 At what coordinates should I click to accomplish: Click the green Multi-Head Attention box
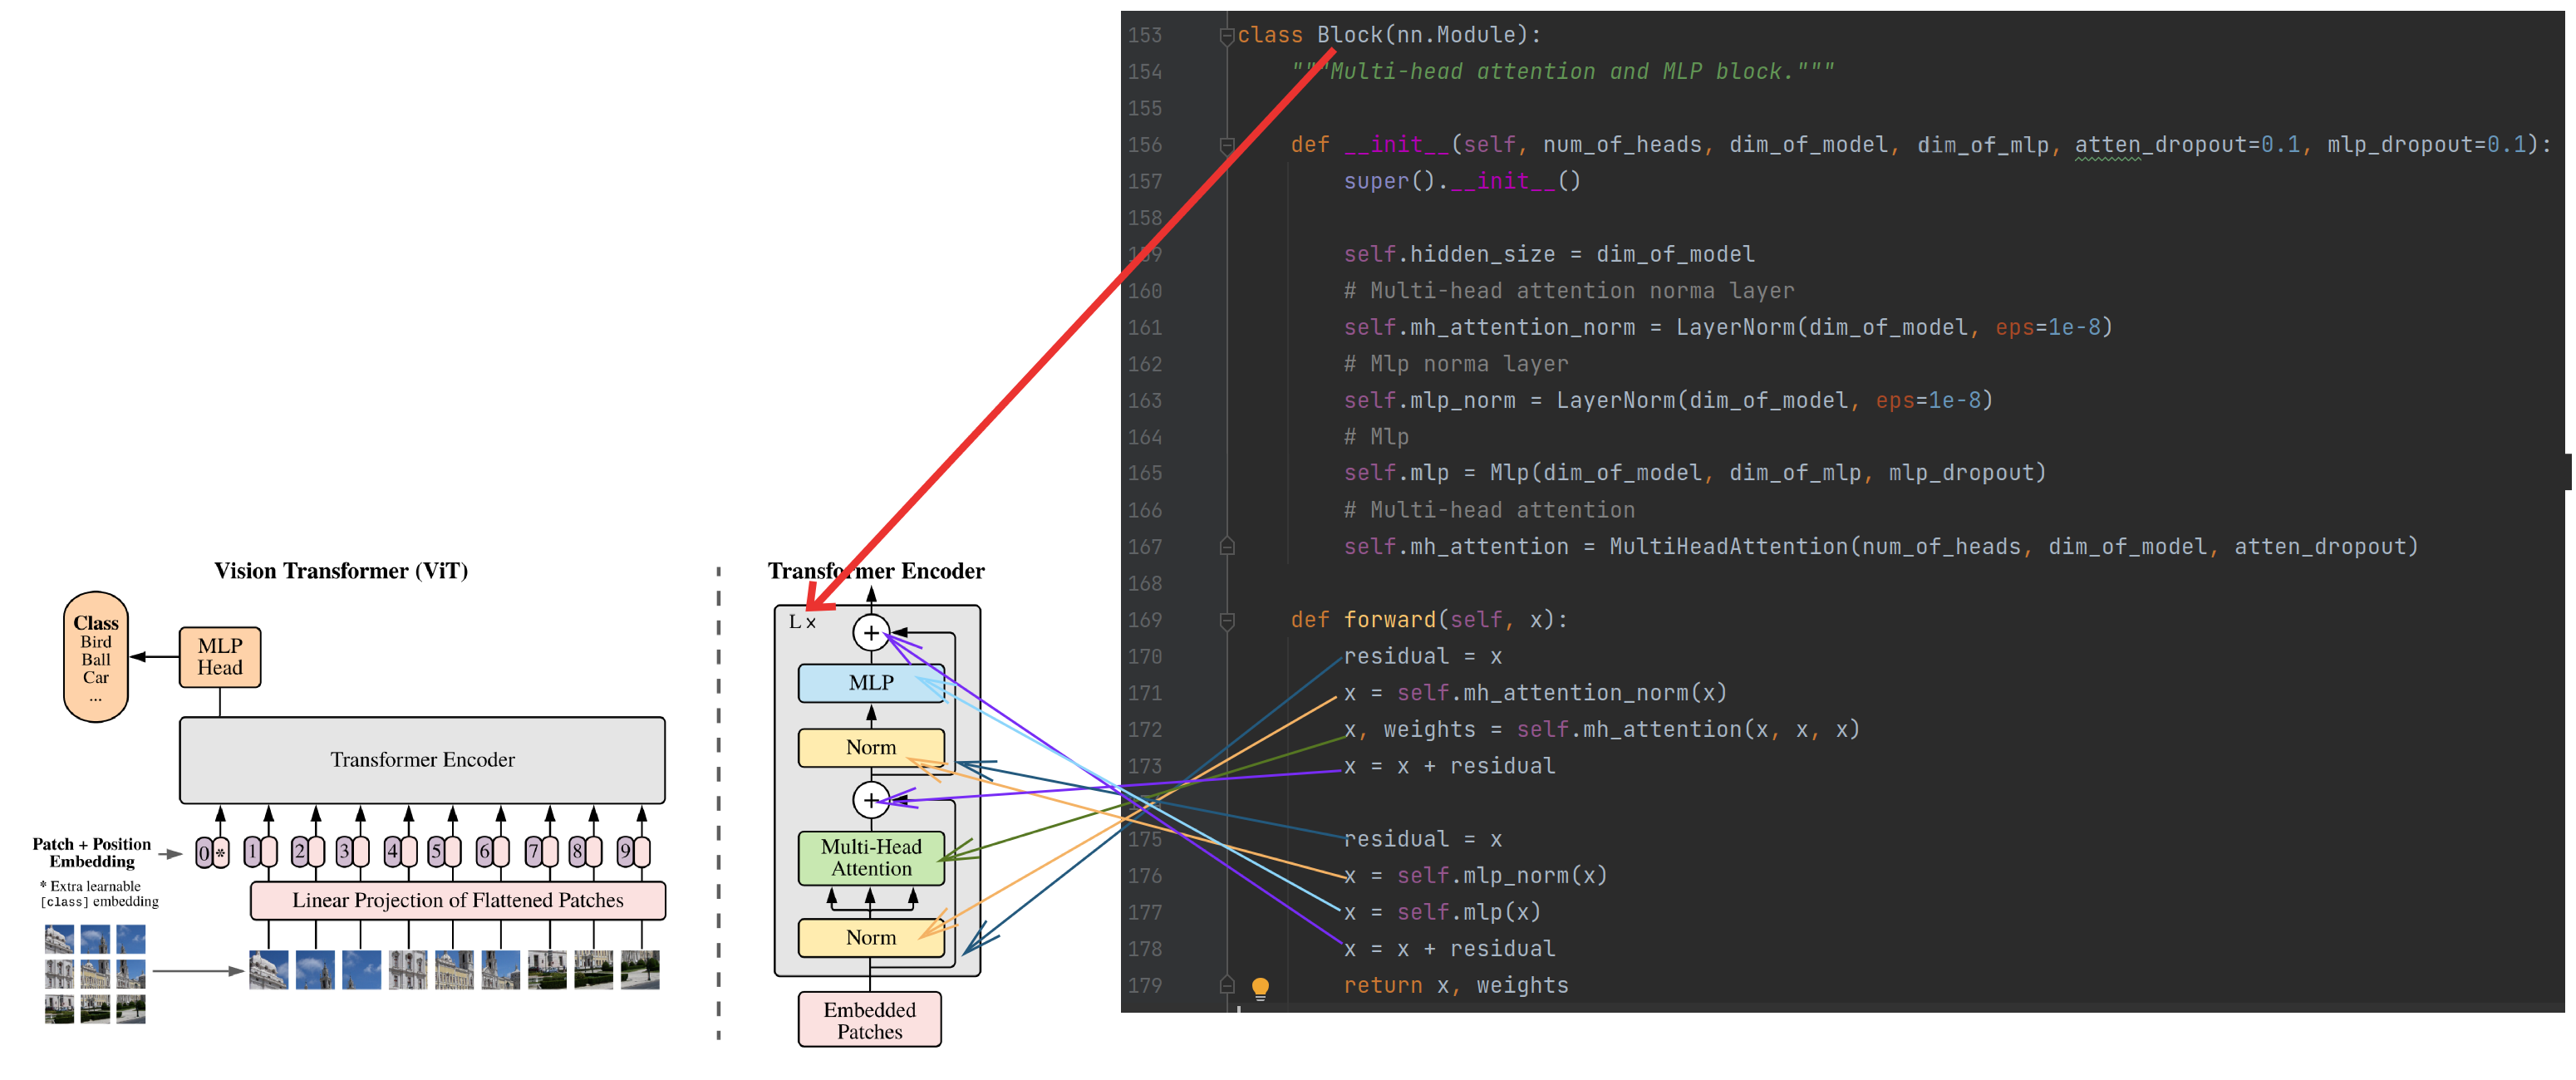point(870,858)
